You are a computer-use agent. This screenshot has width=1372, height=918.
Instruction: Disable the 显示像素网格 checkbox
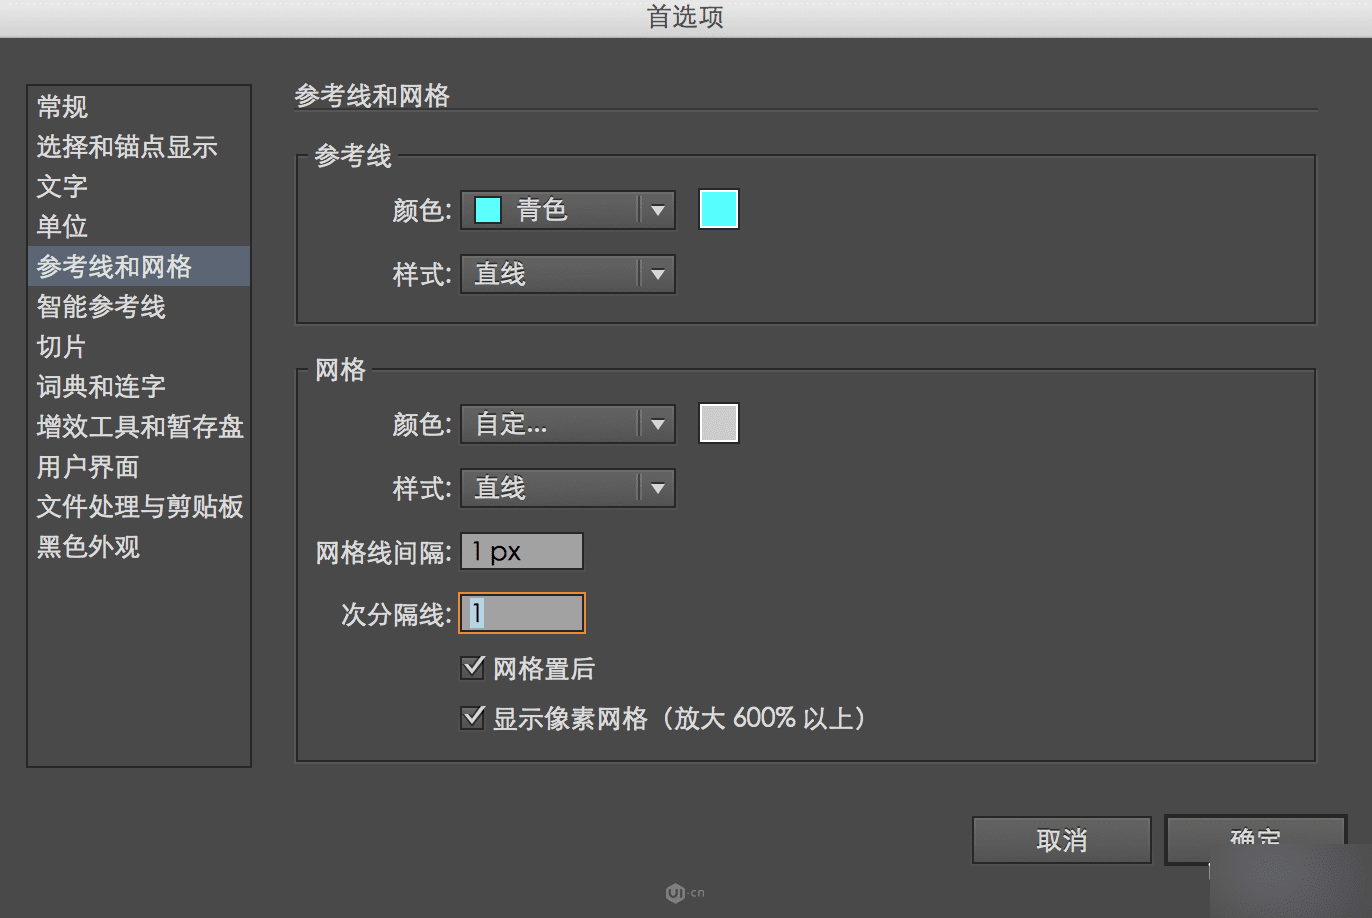(x=472, y=717)
